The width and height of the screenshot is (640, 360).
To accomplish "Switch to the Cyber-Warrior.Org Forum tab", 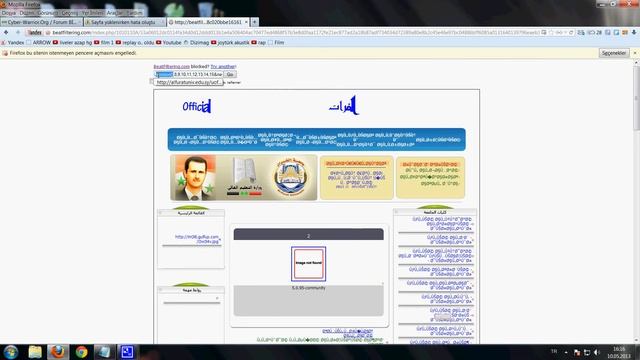I will point(41,22).
